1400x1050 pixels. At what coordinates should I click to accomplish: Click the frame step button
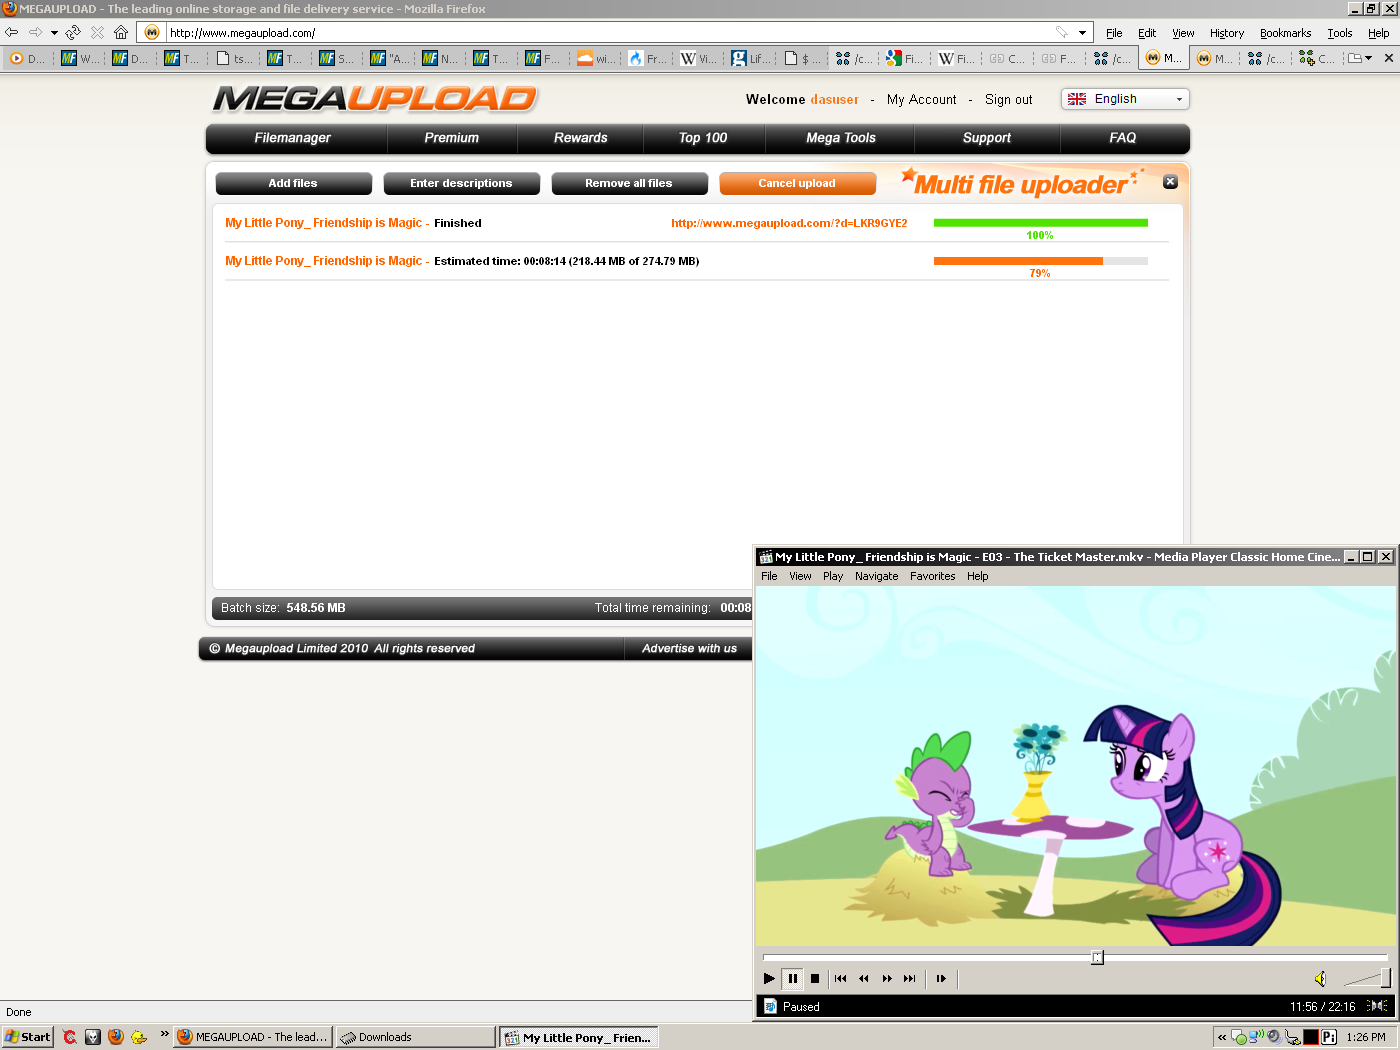941,979
